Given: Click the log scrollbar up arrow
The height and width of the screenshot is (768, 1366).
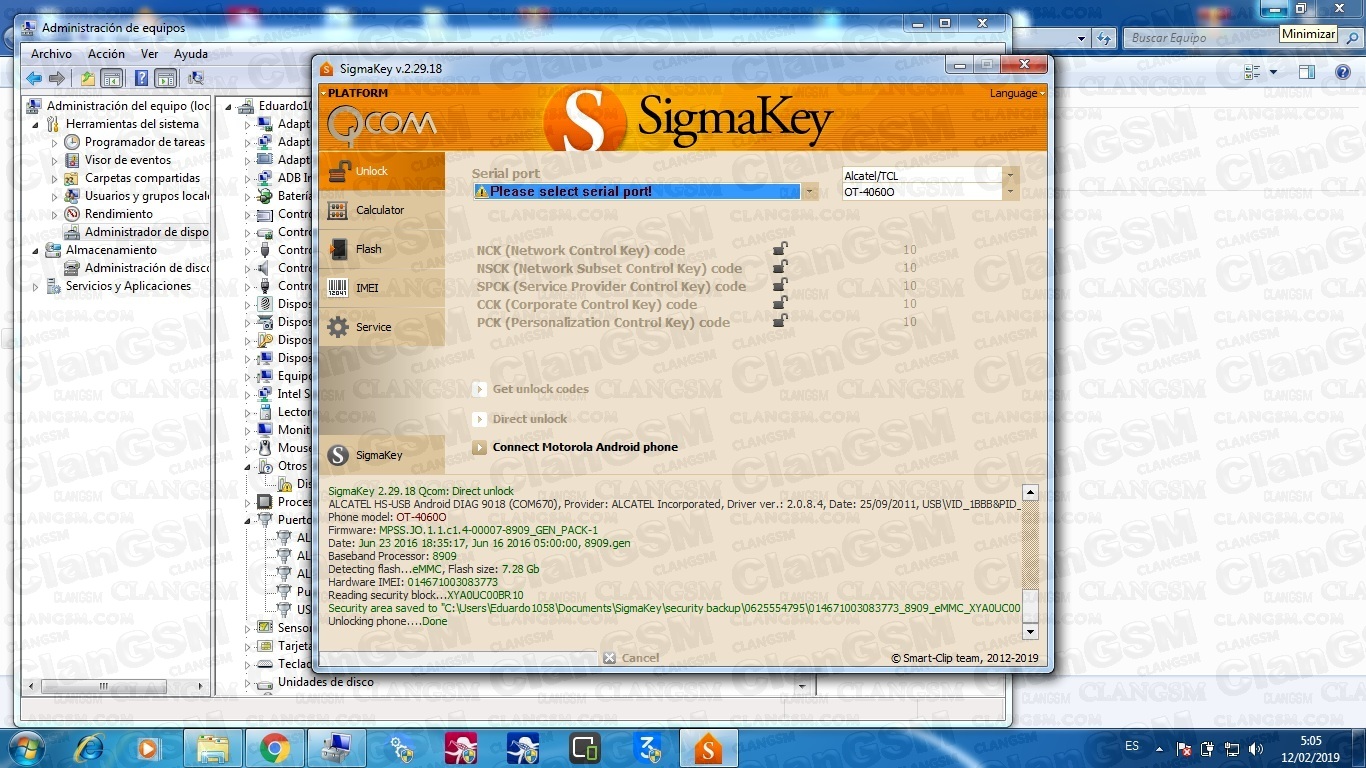Looking at the screenshot, I should click(x=1030, y=493).
